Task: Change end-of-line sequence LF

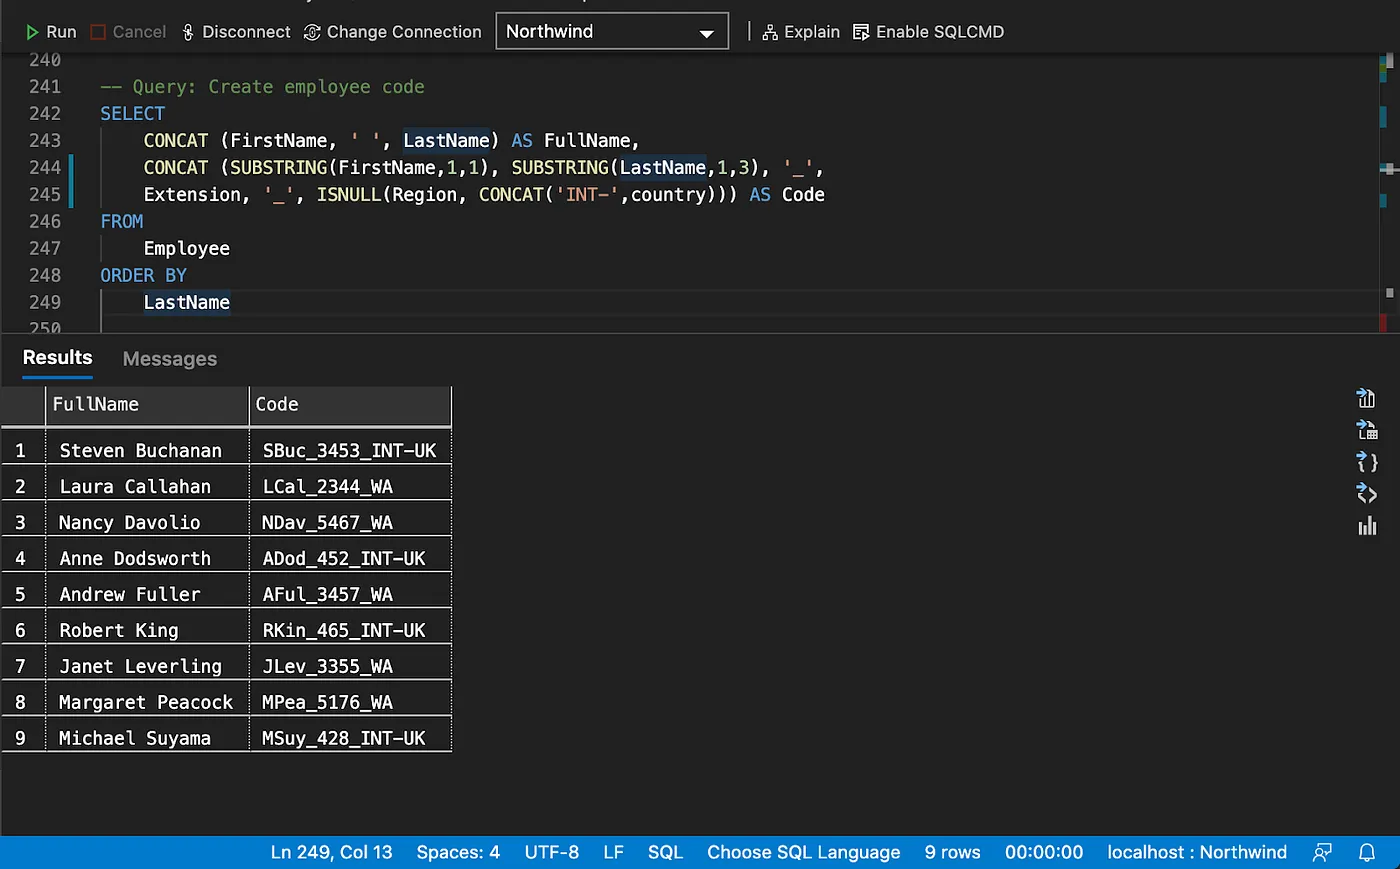Action: [x=614, y=853]
